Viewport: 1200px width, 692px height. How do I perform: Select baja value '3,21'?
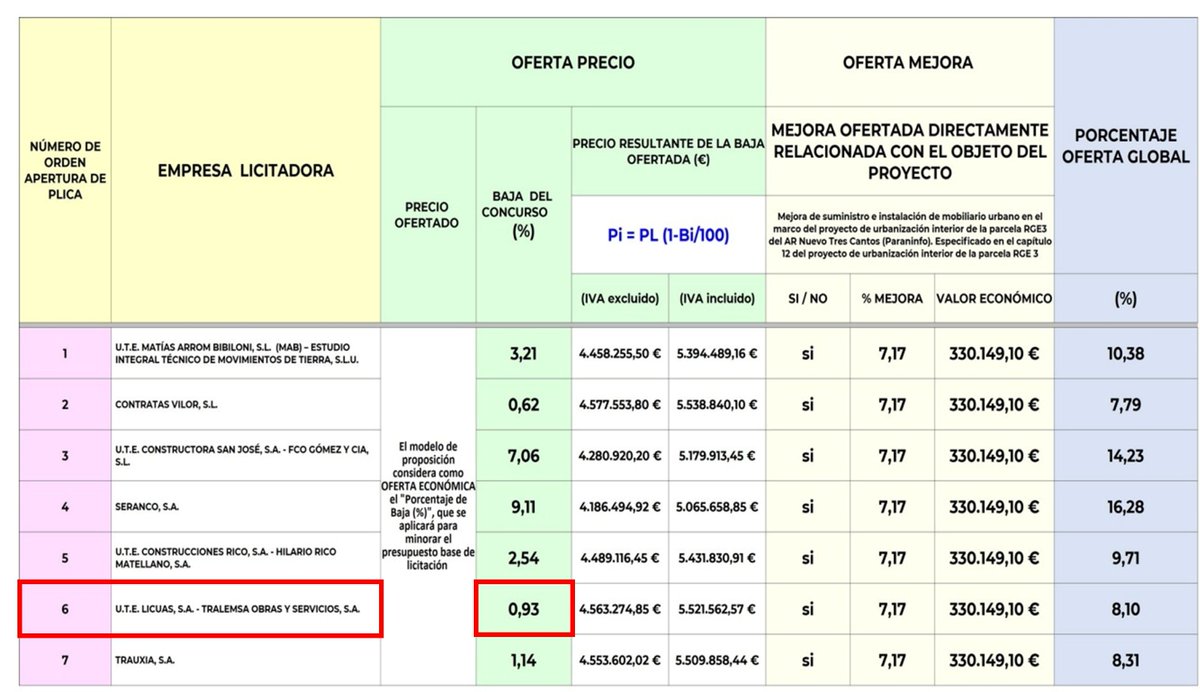click(x=524, y=352)
